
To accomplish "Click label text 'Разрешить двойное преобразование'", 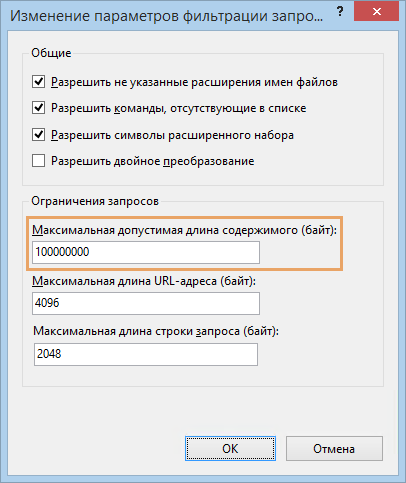I will [x=152, y=161].
